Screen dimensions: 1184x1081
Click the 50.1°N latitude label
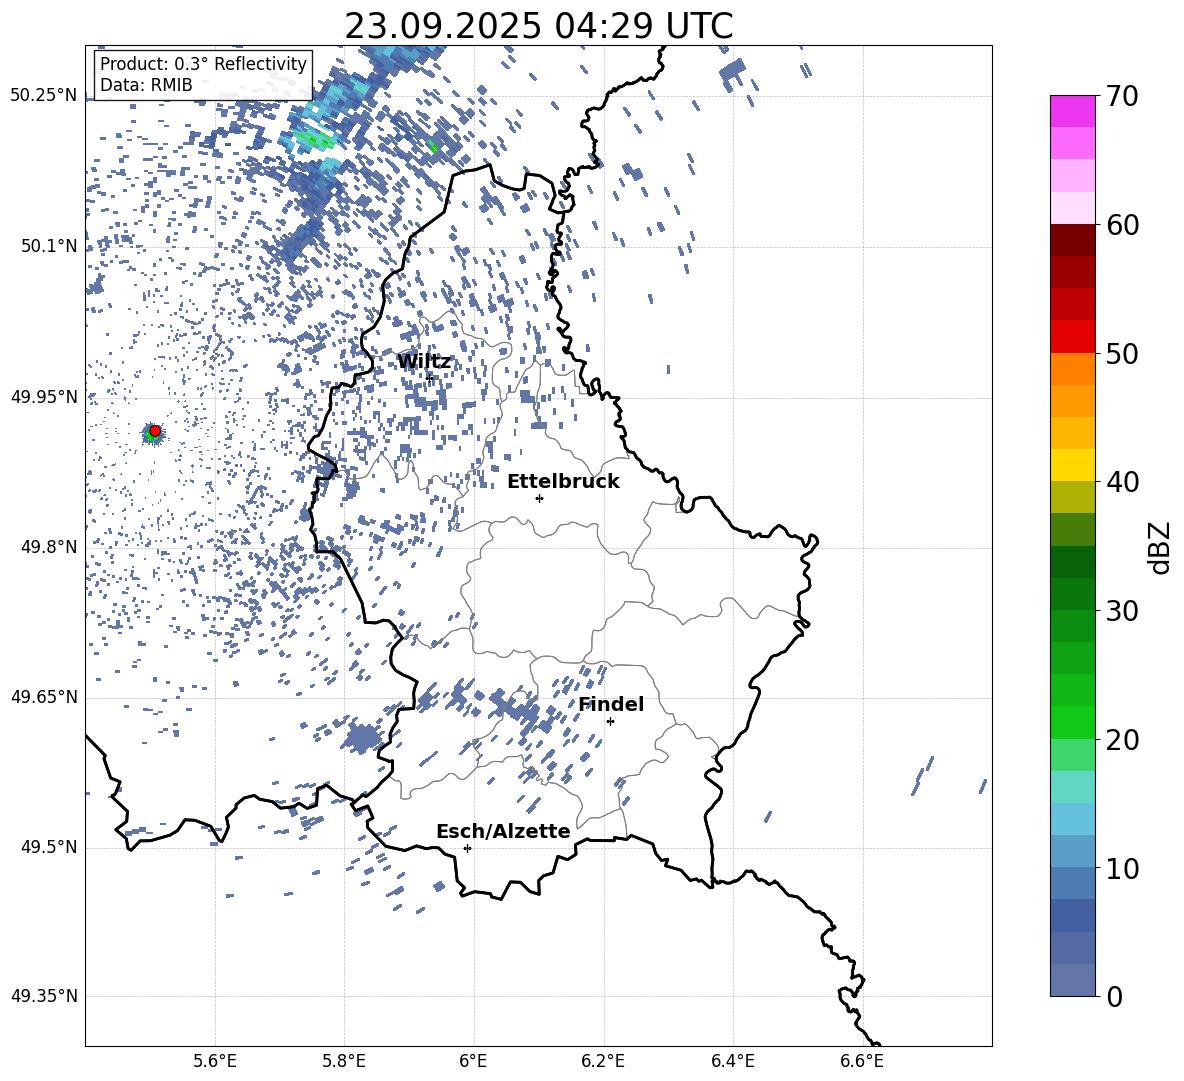click(x=49, y=246)
